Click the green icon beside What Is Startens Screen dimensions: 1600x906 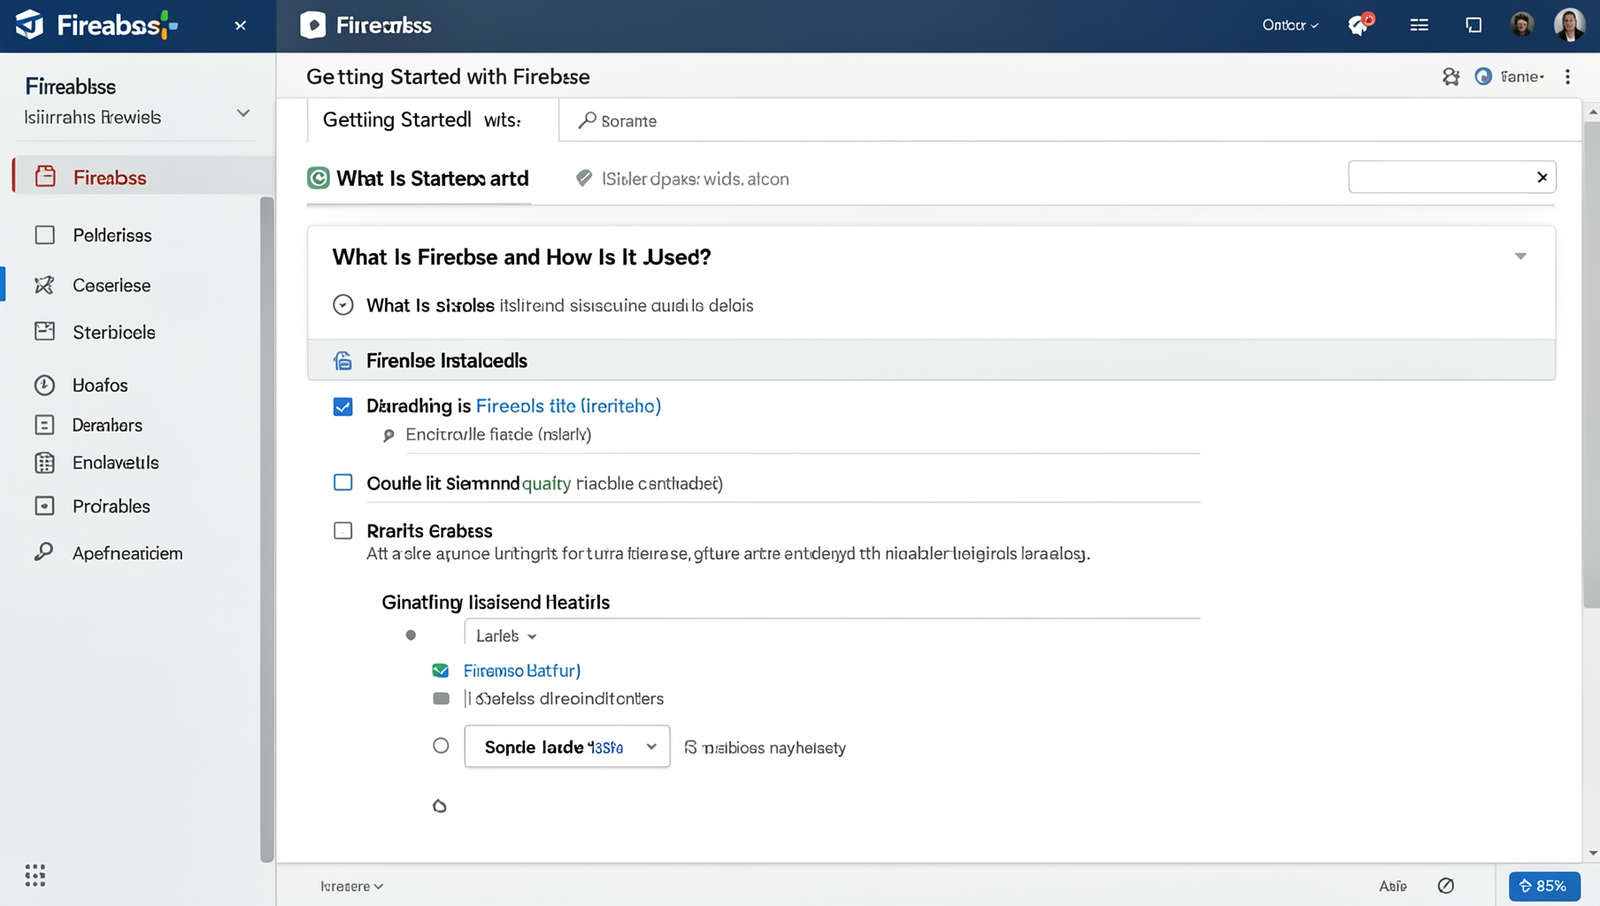(318, 178)
